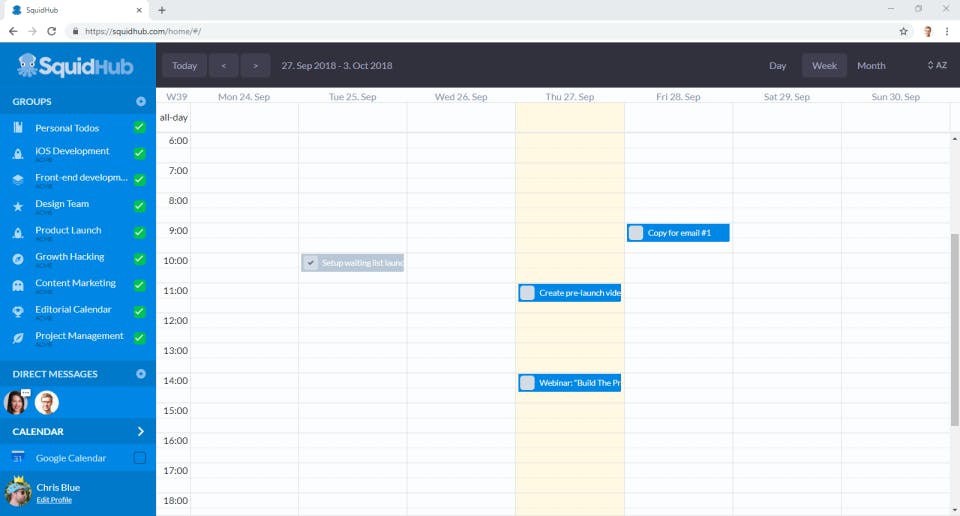
Task: Switch to Month view
Action: (871, 65)
